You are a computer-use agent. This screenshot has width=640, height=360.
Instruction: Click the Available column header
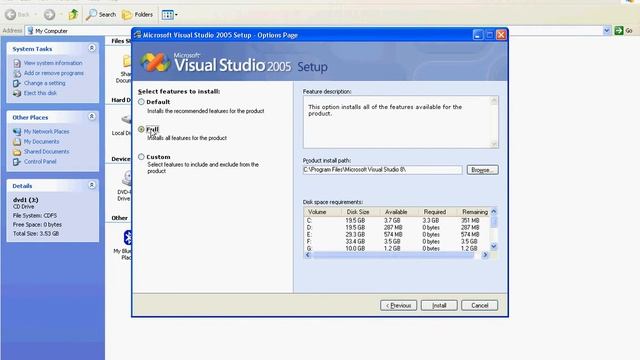(x=396, y=212)
